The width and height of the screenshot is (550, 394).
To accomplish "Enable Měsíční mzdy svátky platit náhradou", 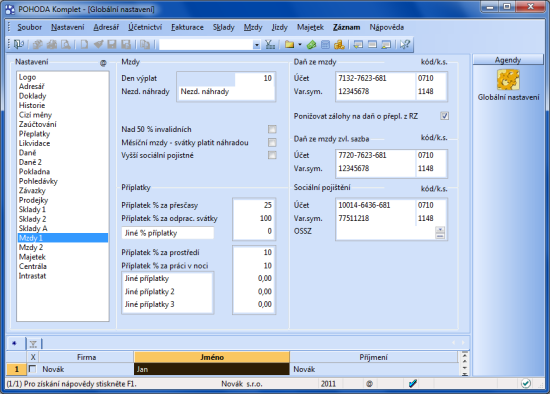I will click(272, 142).
